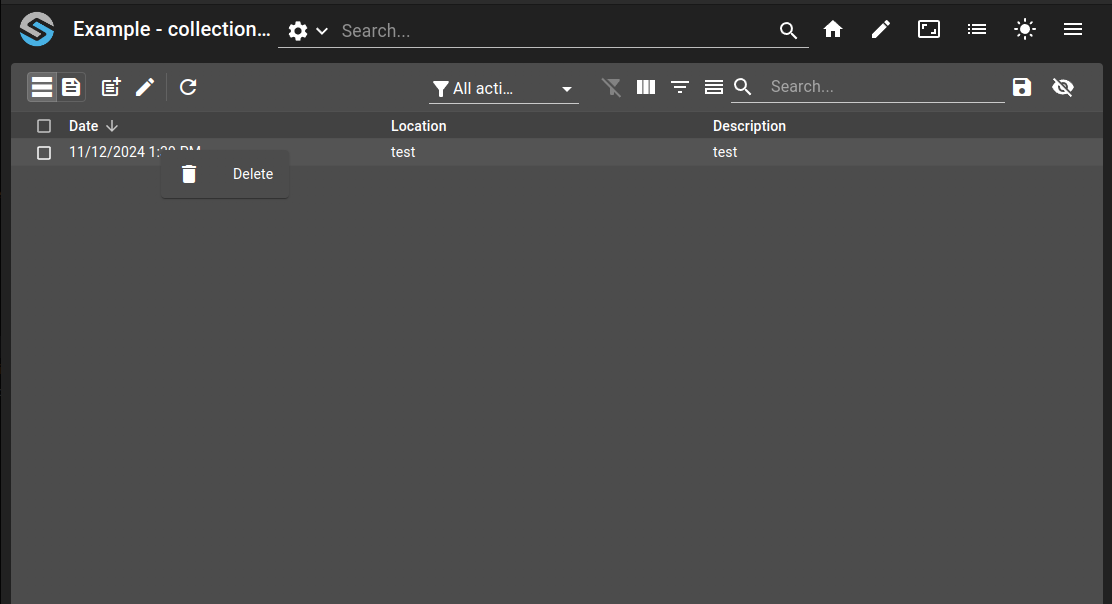This screenshot has height=604, width=1112.
Task: Add a new record with the plus-note icon
Action: 111,87
